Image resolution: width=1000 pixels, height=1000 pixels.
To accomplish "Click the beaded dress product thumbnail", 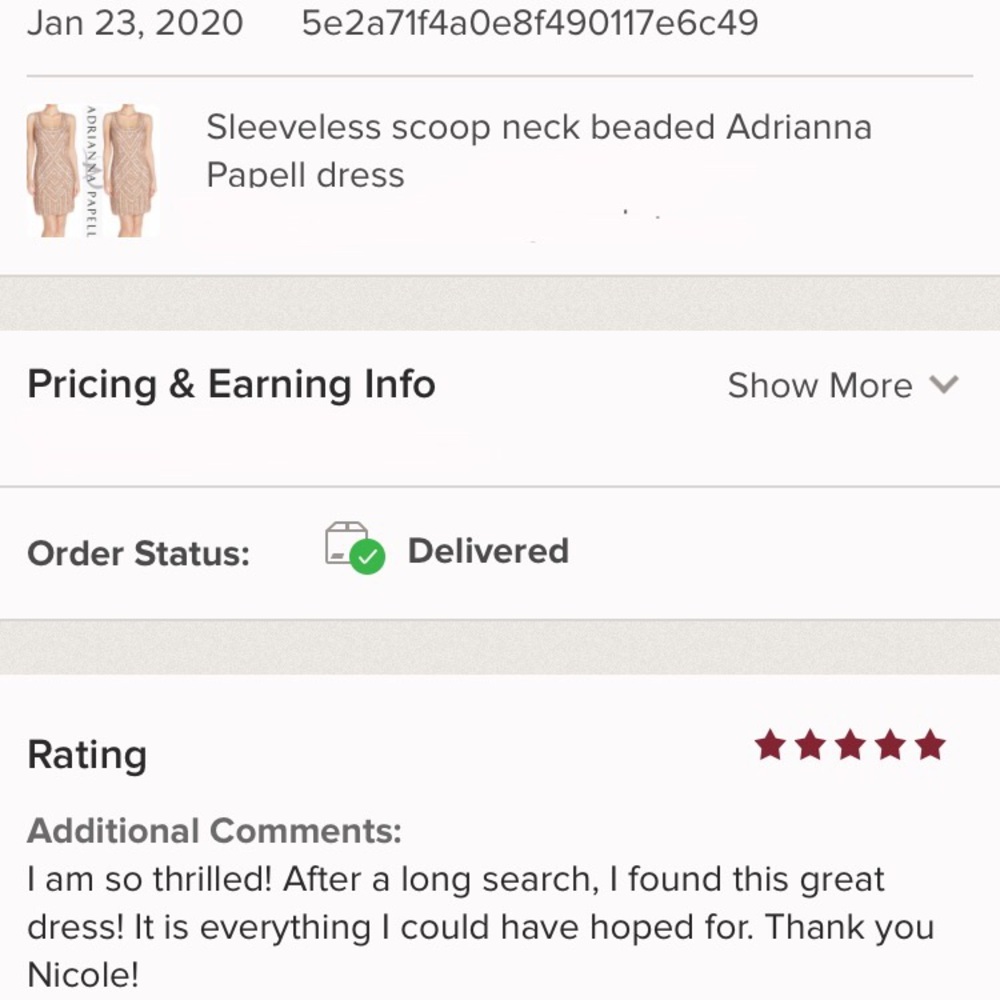I will (x=93, y=168).
